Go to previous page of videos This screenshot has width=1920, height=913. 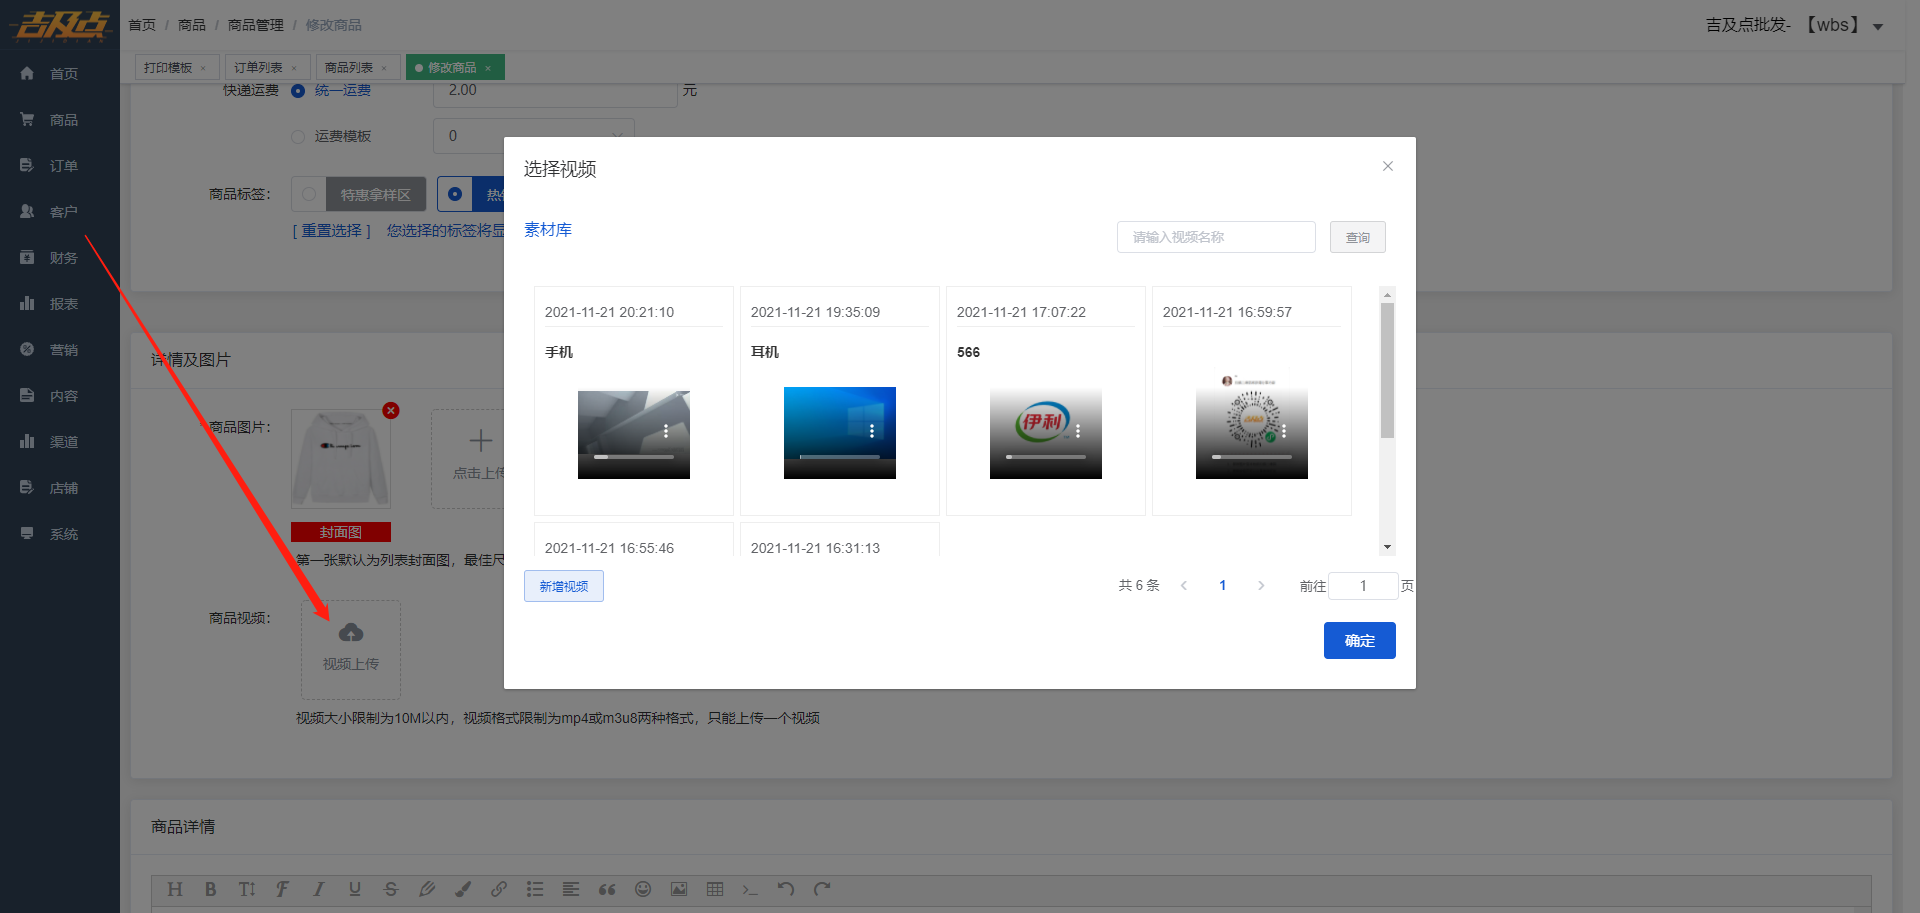click(x=1184, y=586)
